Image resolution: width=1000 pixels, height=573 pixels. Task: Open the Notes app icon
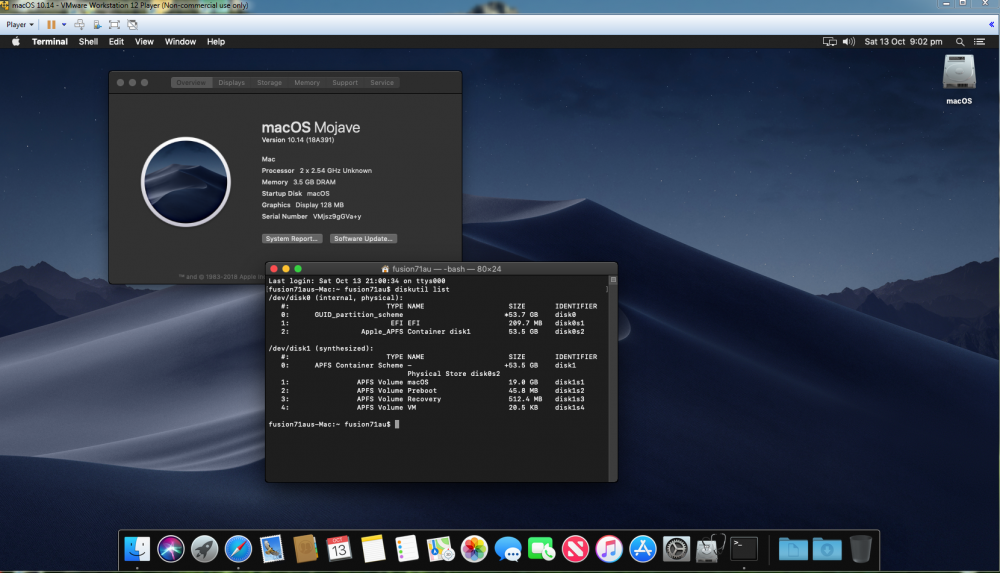pos(373,549)
